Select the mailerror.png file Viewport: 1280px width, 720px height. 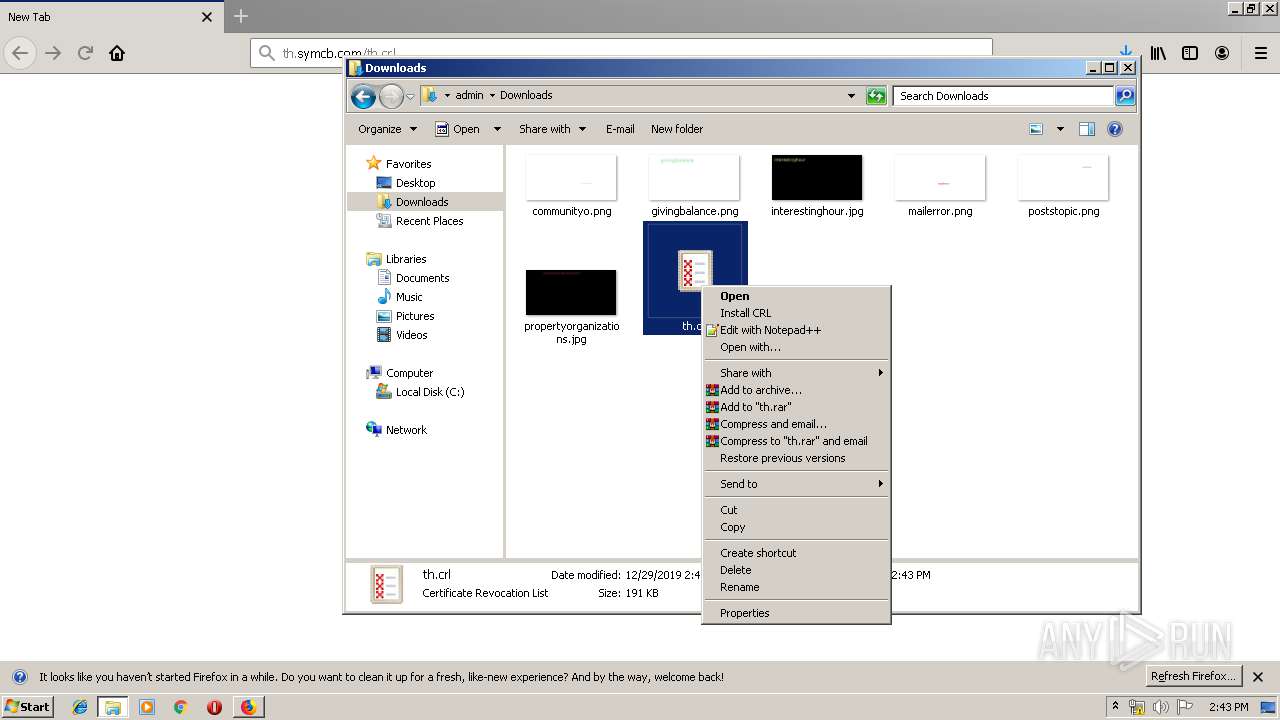pos(940,186)
